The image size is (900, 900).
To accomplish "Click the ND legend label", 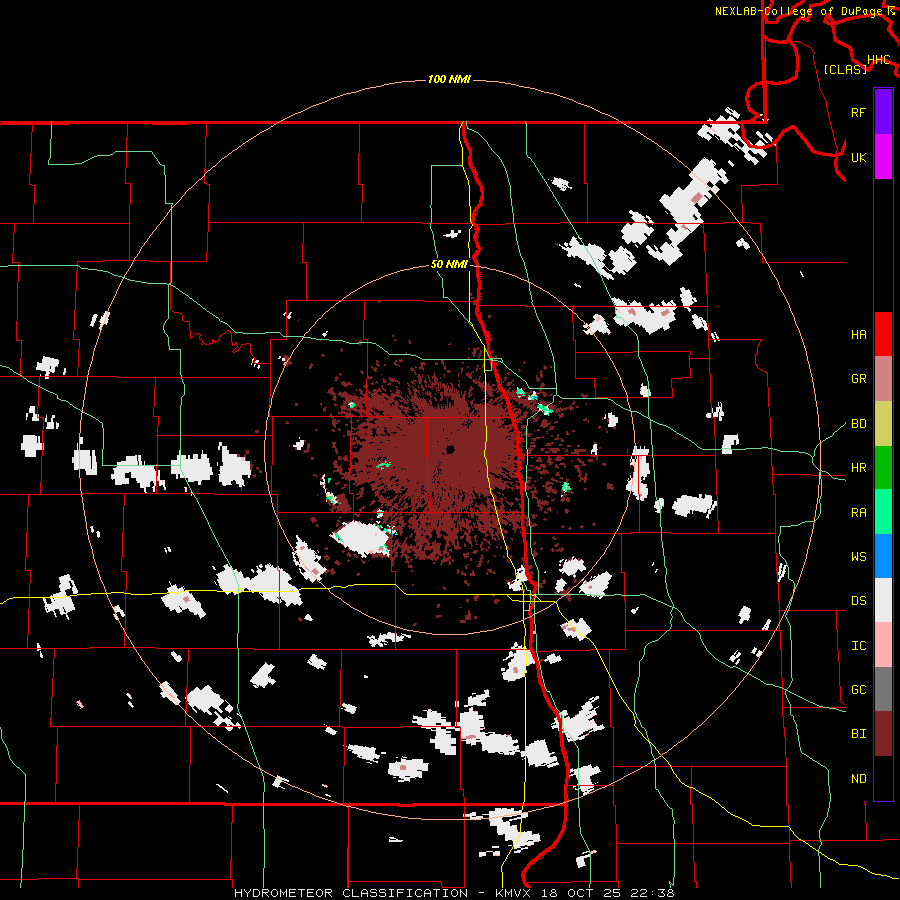I will pyautogui.click(x=858, y=778).
